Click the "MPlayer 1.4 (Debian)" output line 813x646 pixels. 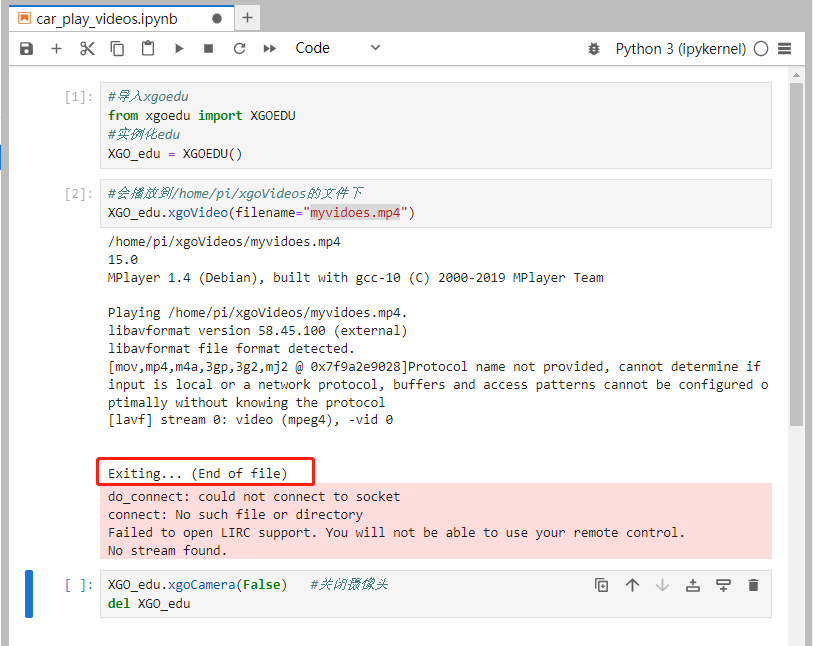(x=355, y=278)
